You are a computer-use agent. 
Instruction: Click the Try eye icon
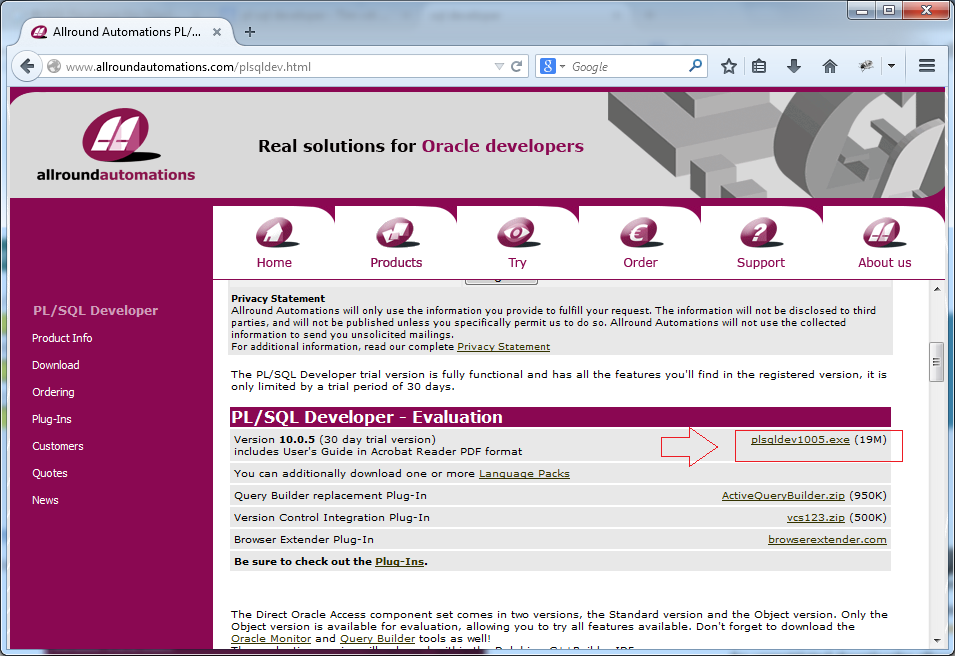[x=517, y=232]
